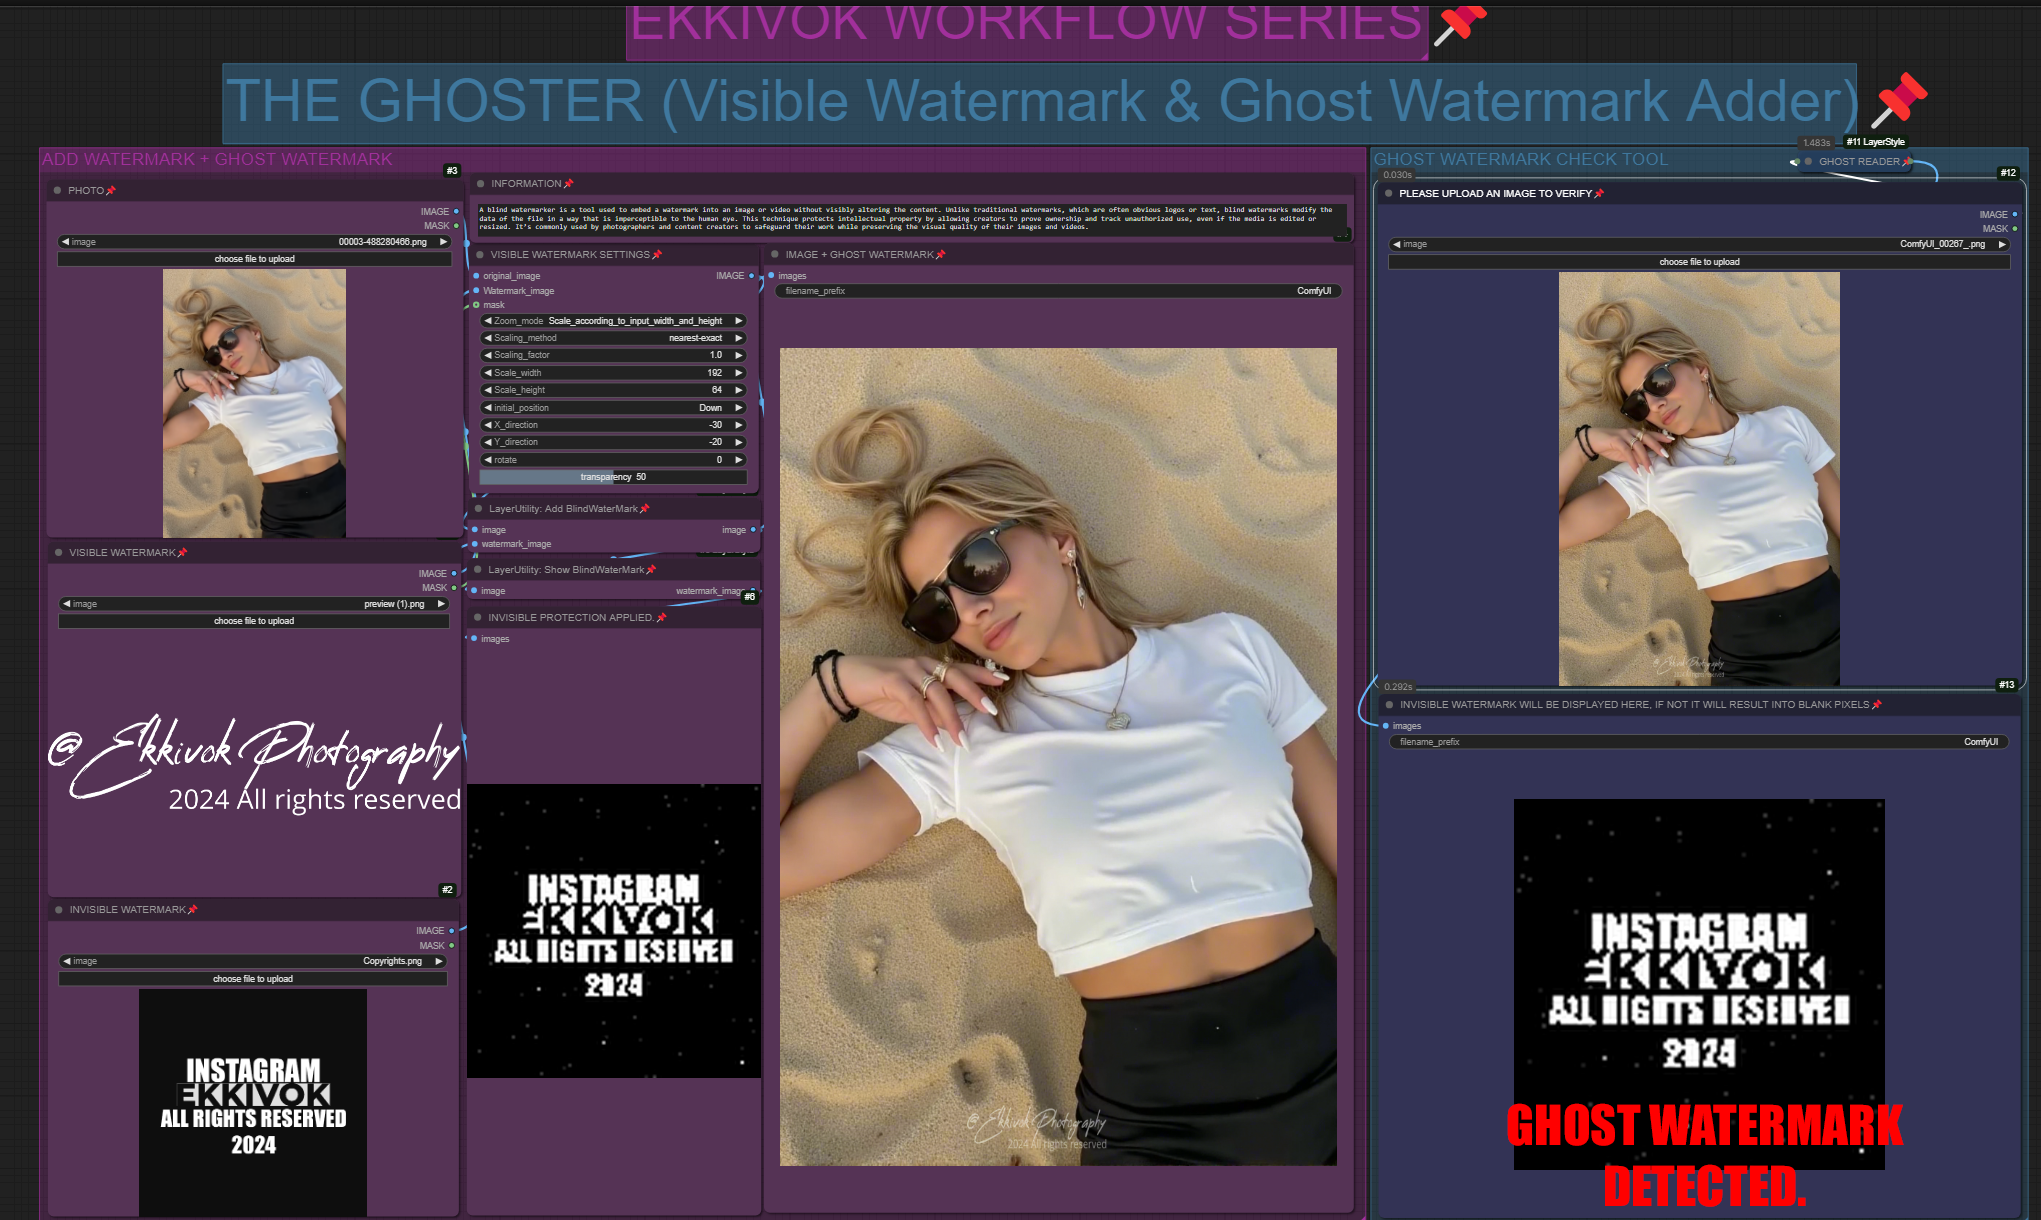2041x1220 pixels.
Task: Open the Zoom_mode combo selector
Action: (613, 321)
